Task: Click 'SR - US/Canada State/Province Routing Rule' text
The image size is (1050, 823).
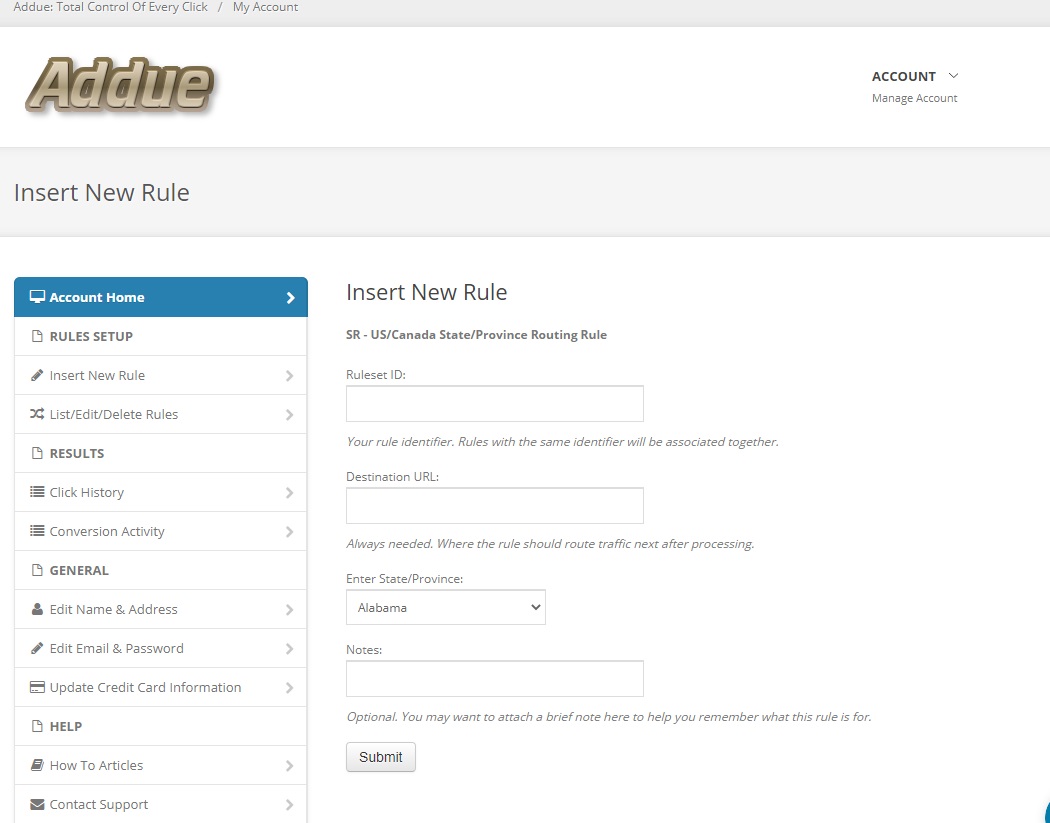Action: (476, 334)
